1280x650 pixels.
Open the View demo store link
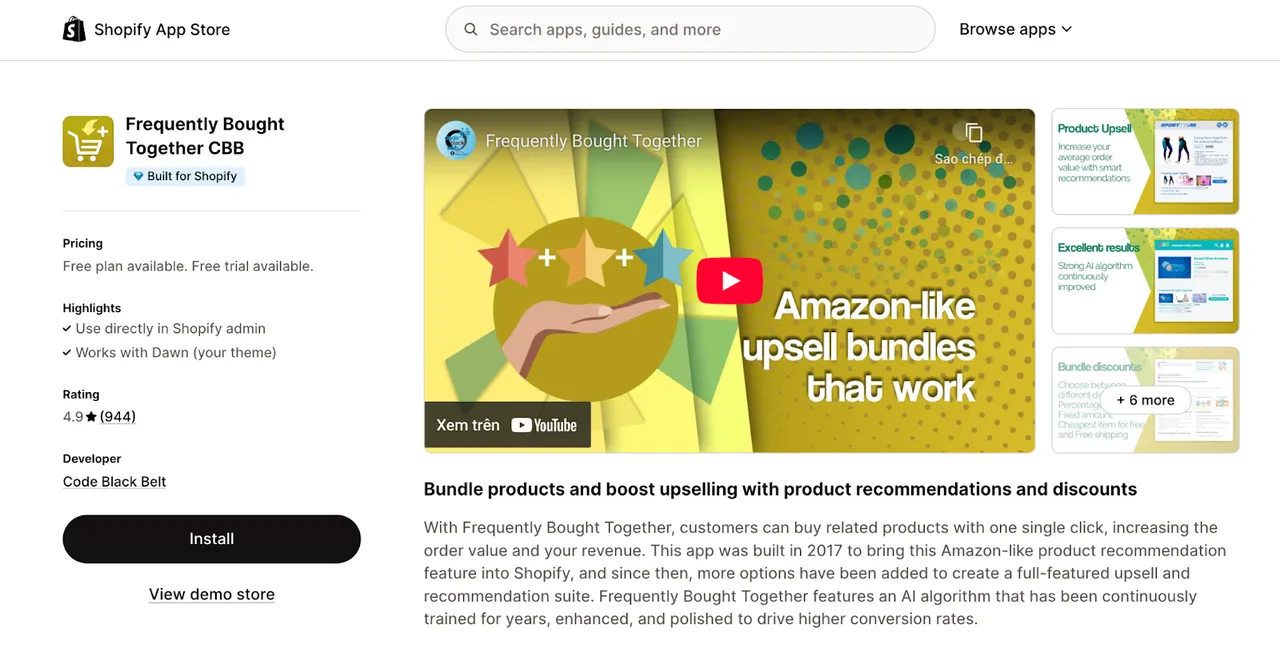coord(212,594)
